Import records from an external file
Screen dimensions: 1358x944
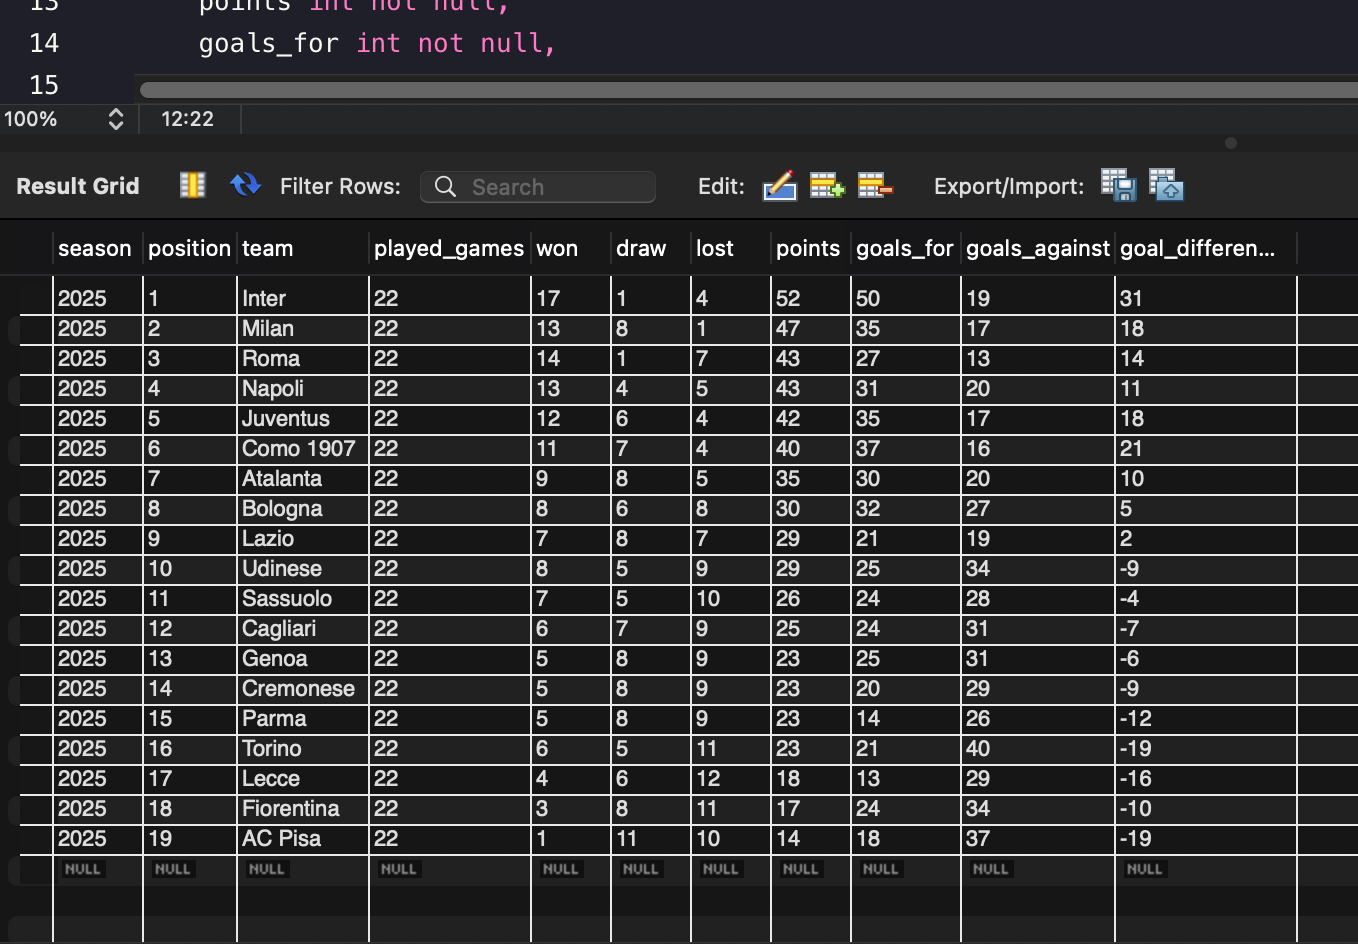pyautogui.click(x=1165, y=186)
